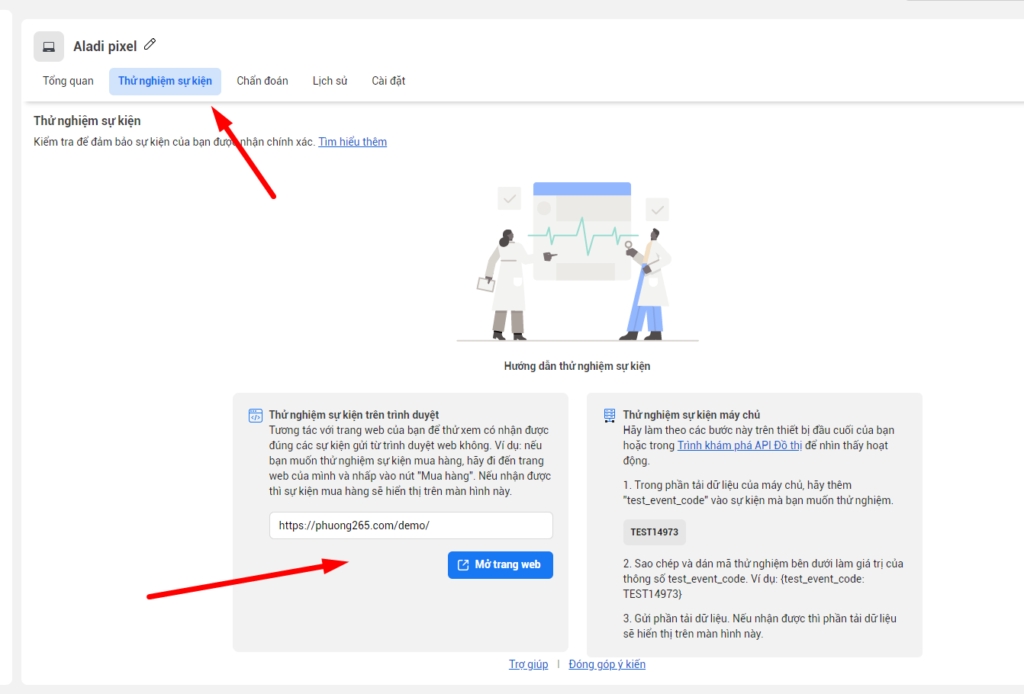This screenshot has height=694, width=1024.
Task: Select the Thử nghiệm sự kiện tab
Action: (x=165, y=81)
